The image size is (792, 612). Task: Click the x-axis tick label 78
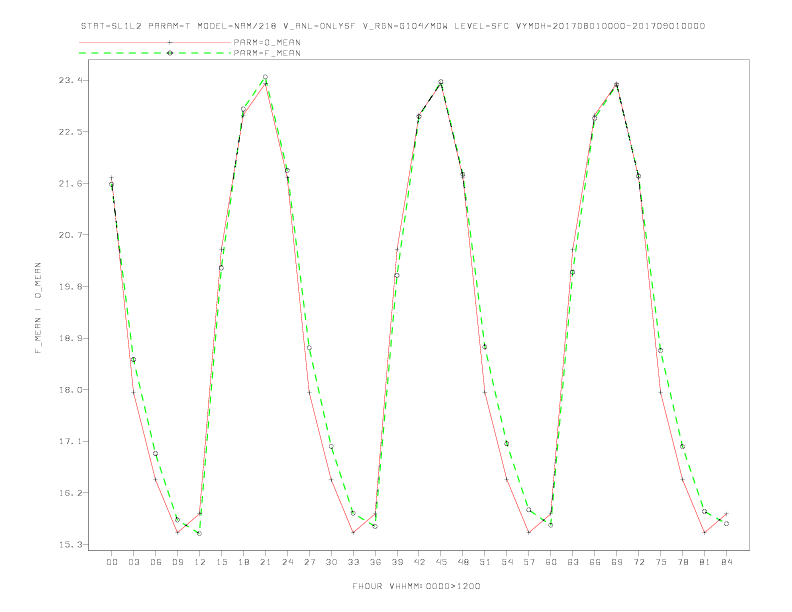[682, 562]
